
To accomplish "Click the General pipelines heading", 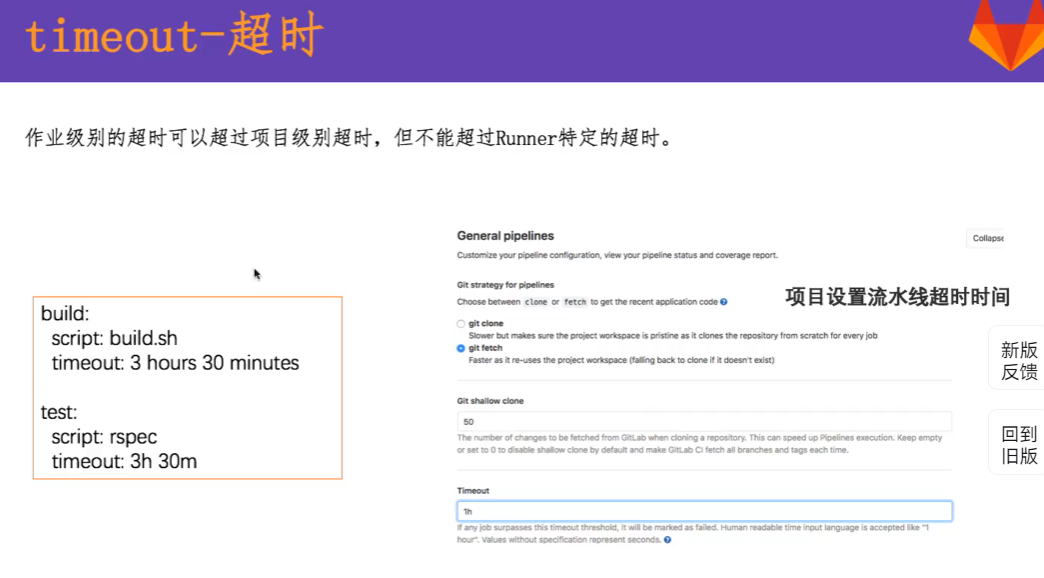I will point(505,236).
